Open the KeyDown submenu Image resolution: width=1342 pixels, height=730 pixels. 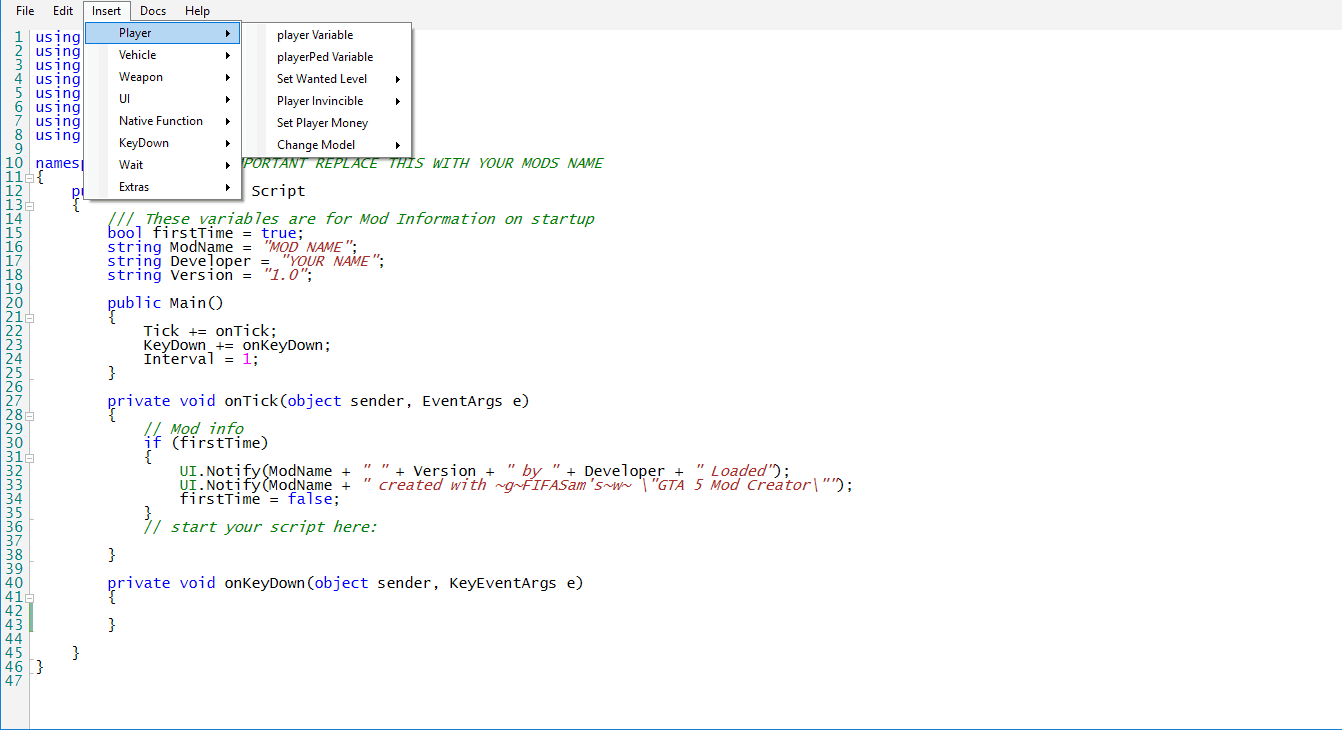point(163,143)
